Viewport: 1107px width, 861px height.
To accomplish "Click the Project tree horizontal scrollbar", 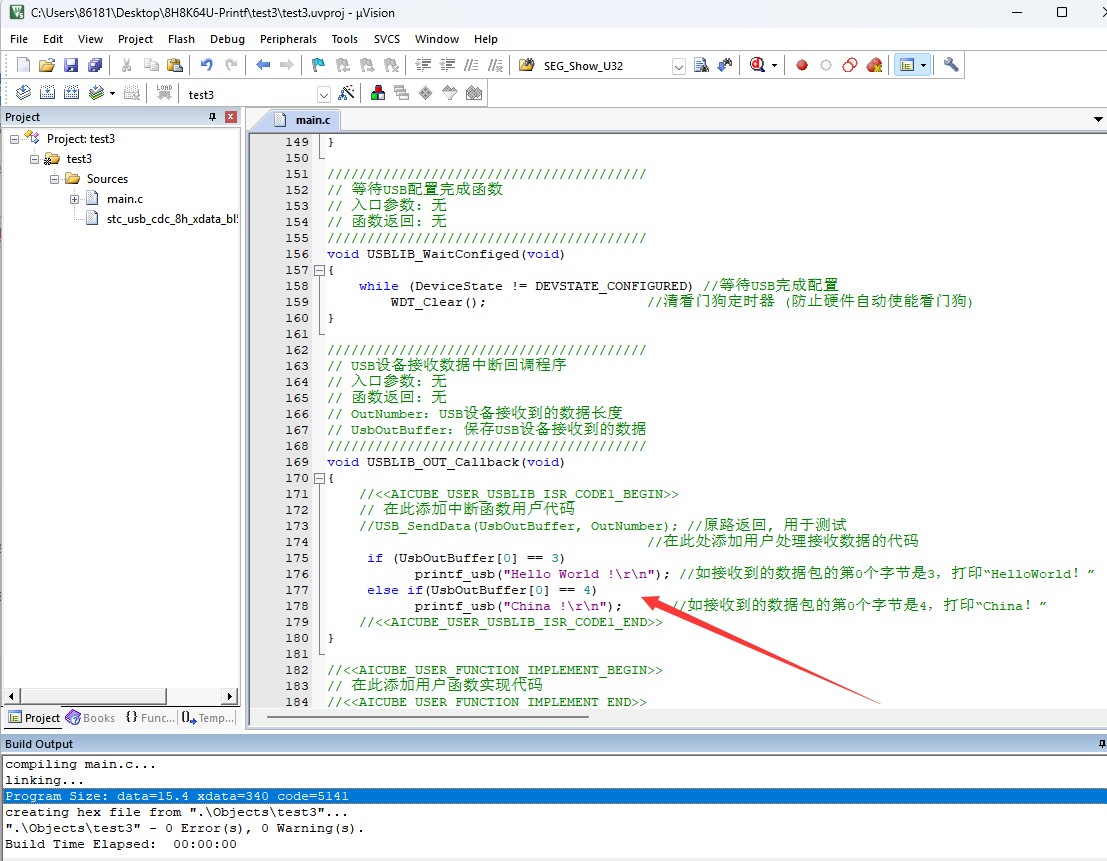I will coord(121,696).
